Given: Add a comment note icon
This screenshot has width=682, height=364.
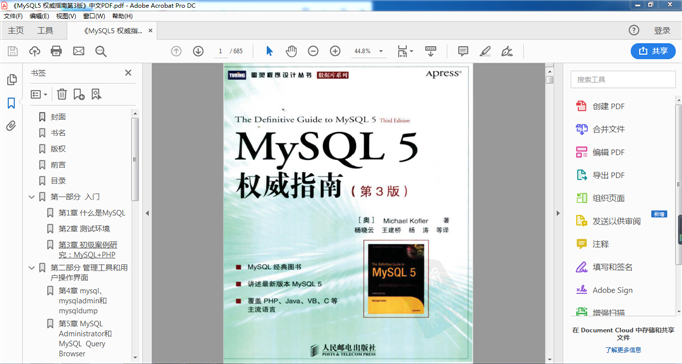Looking at the screenshot, I should tap(463, 51).
